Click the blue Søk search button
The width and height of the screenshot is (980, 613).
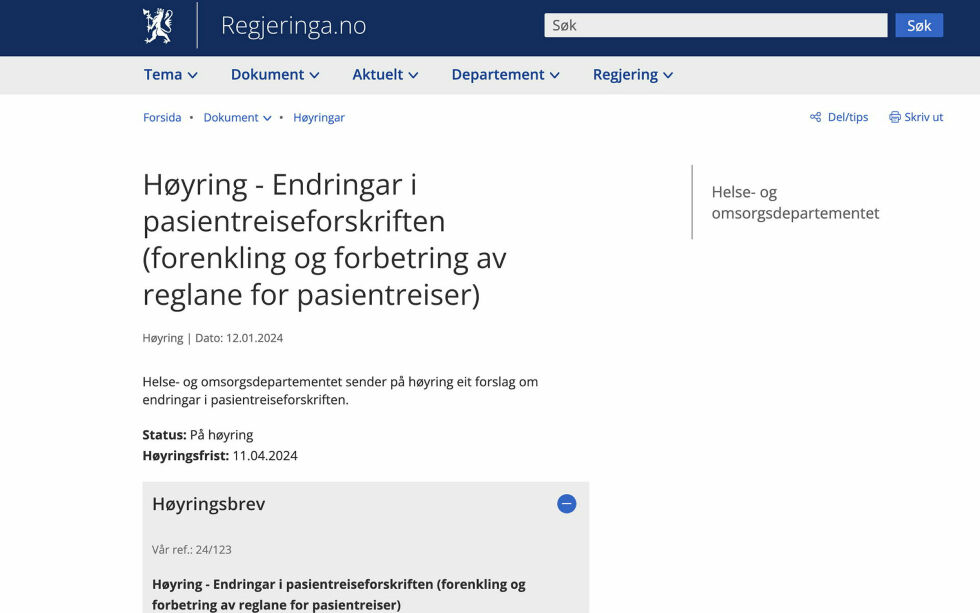click(x=919, y=26)
